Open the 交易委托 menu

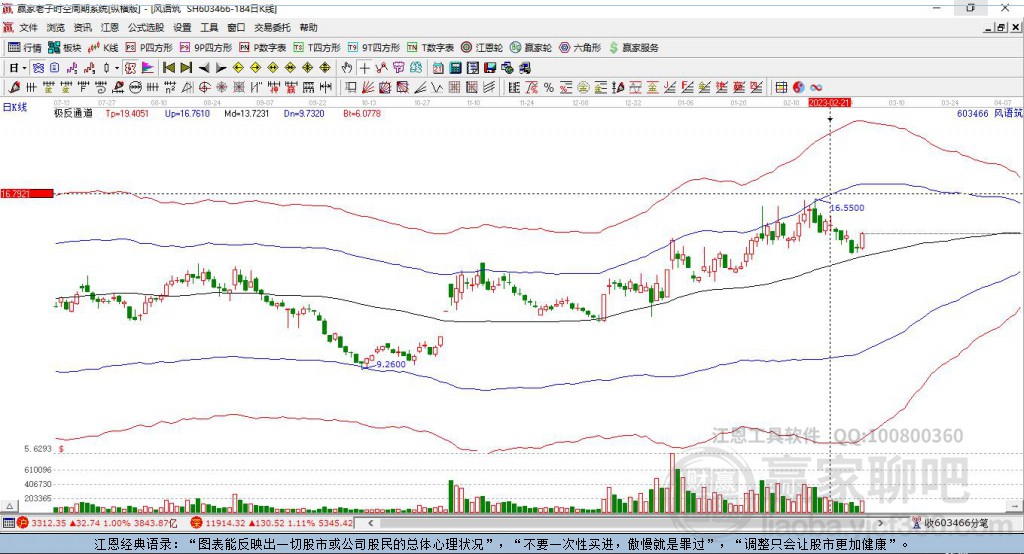click(x=272, y=27)
